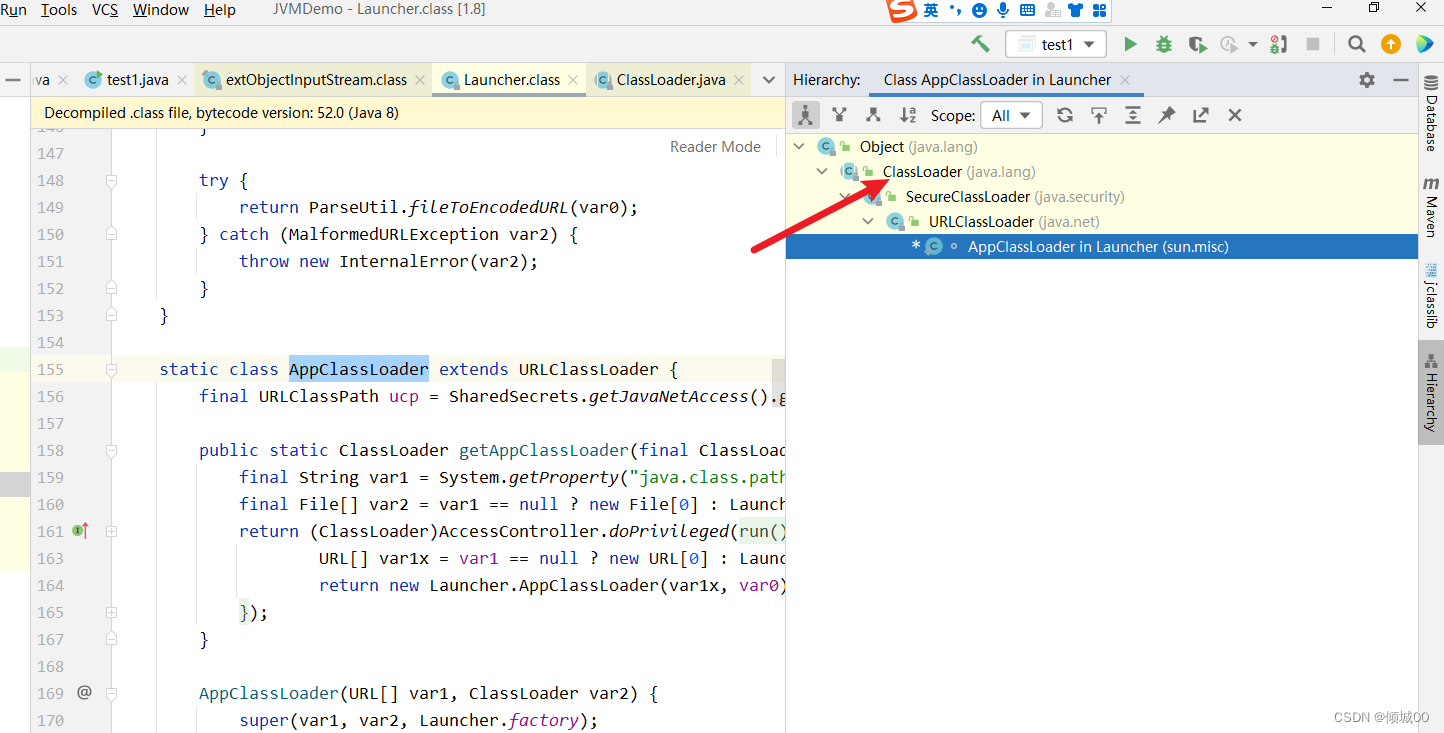1444x733 pixels.
Task: Close the ClassLoader.java tab
Action: click(739, 80)
